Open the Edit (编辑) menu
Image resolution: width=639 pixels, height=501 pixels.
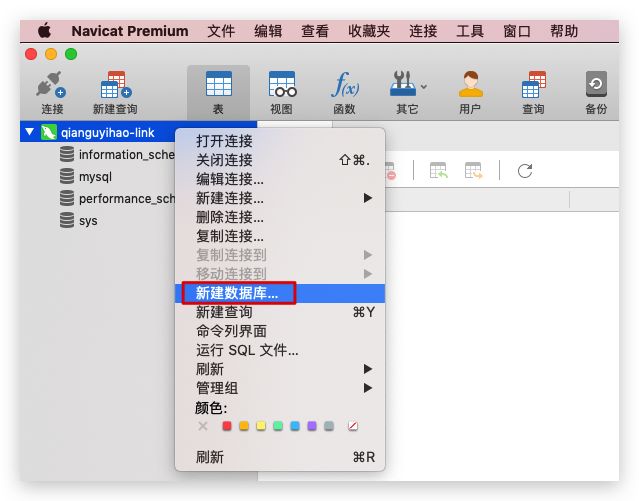tap(268, 31)
